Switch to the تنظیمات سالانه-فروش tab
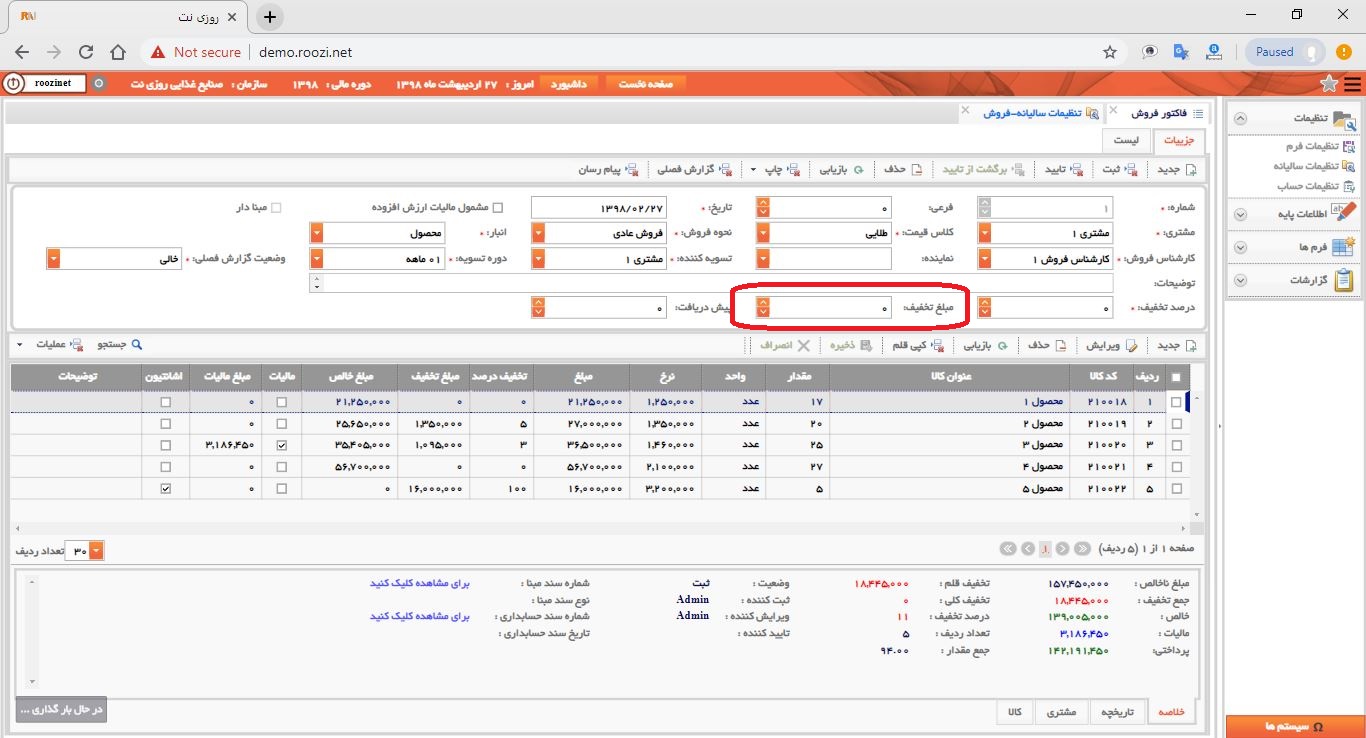 pyautogui.click(x=1033, y=113)
